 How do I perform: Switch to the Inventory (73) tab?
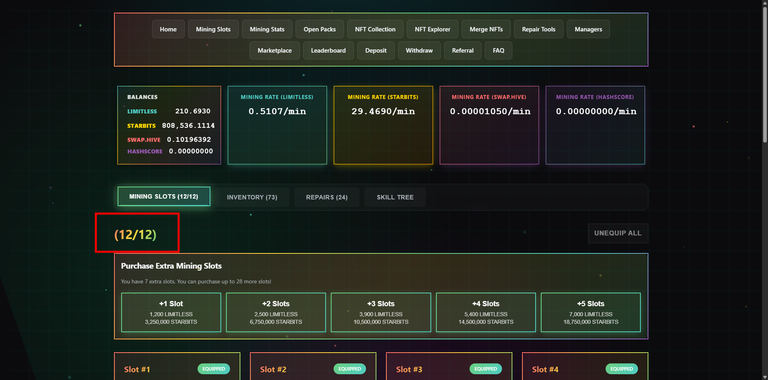[x=252, y=197]
